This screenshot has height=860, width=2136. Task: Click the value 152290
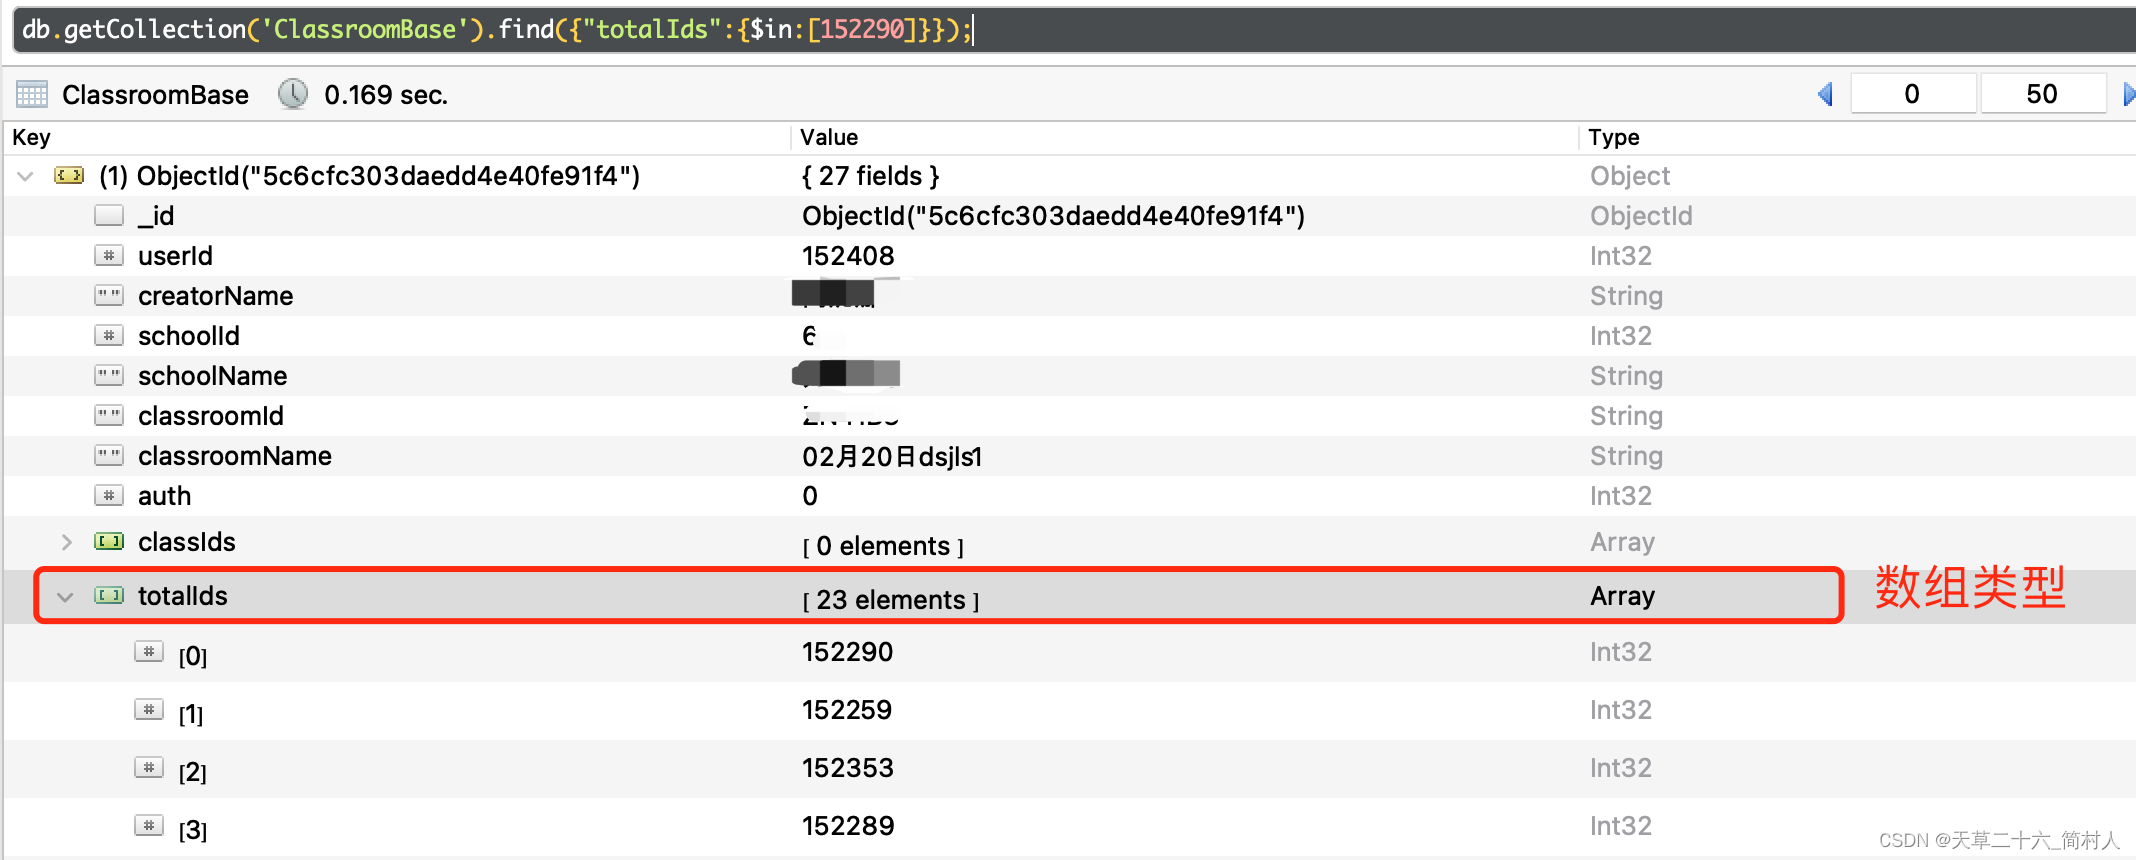[x=847, y=652]
